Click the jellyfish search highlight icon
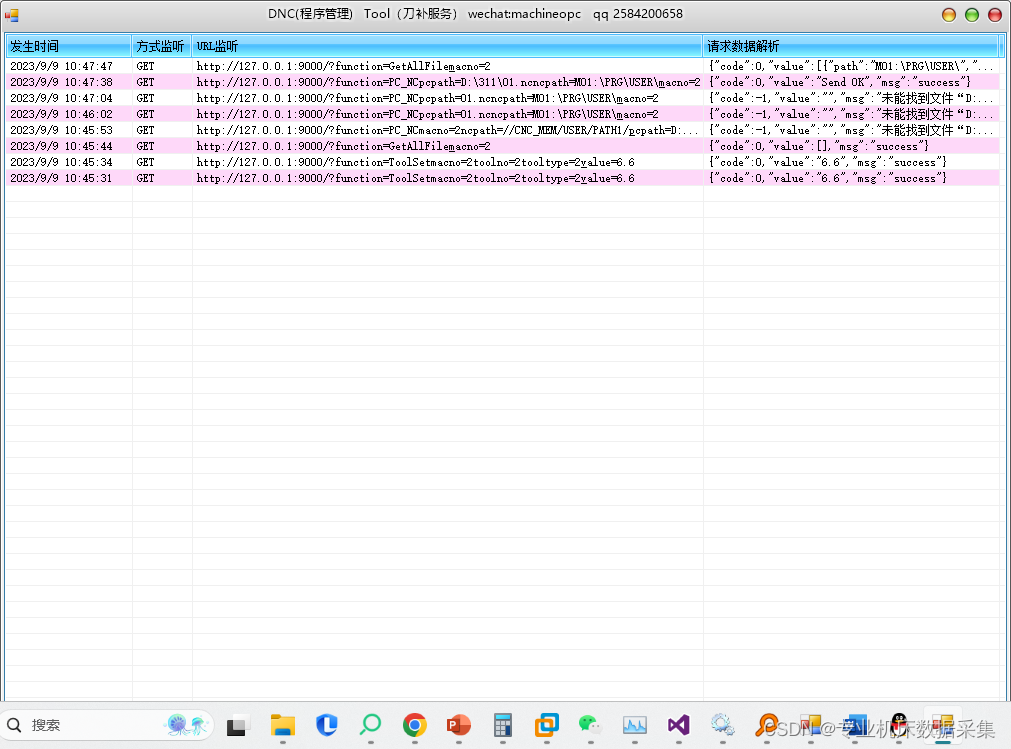 pyautogui.click(x=187, y=725)
